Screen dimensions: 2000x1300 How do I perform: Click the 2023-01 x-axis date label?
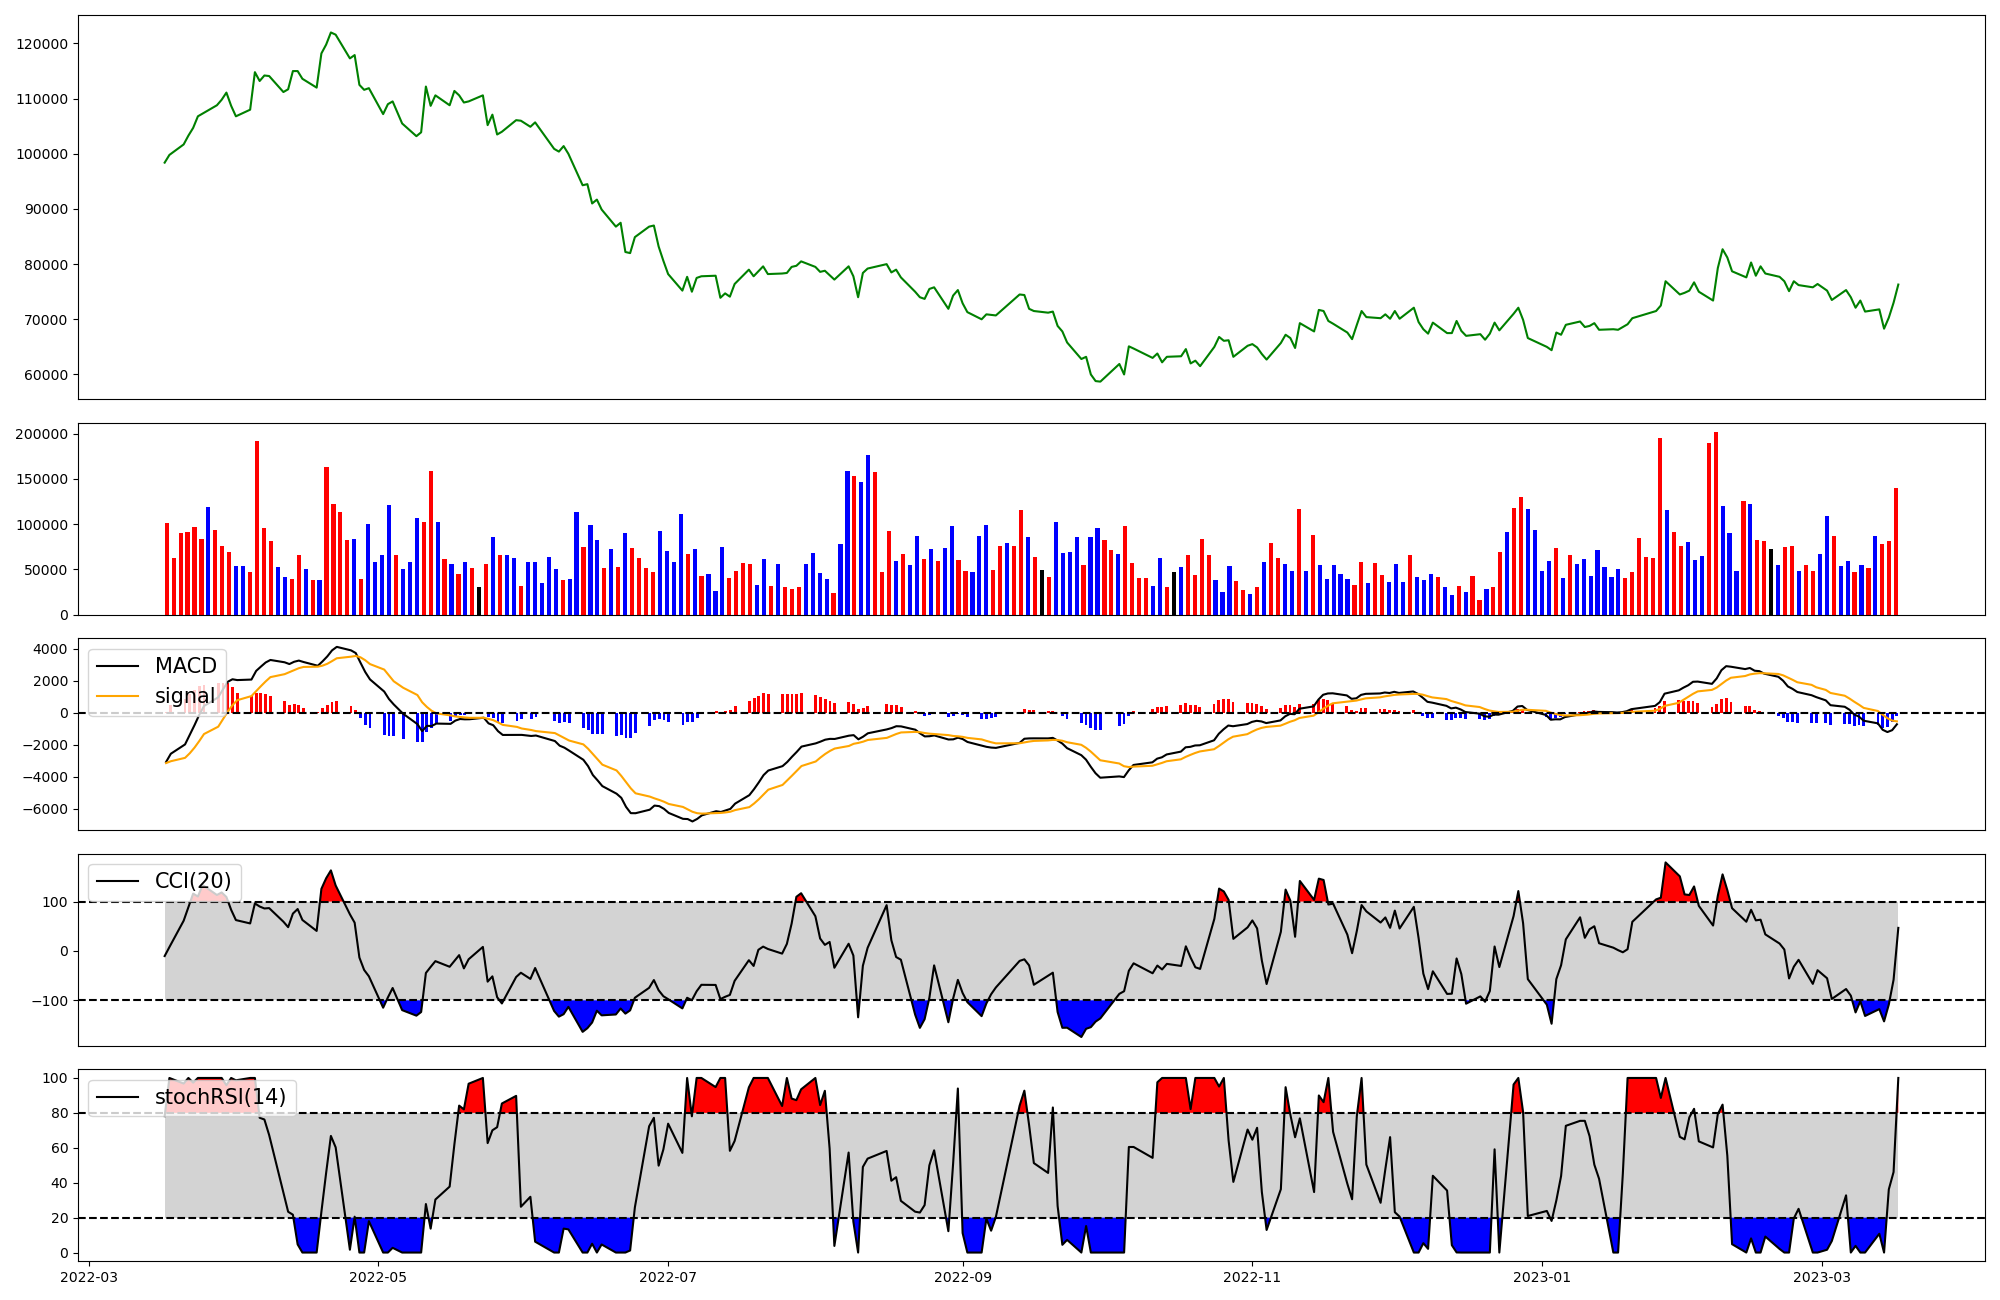click(x=1541, y=1277)
